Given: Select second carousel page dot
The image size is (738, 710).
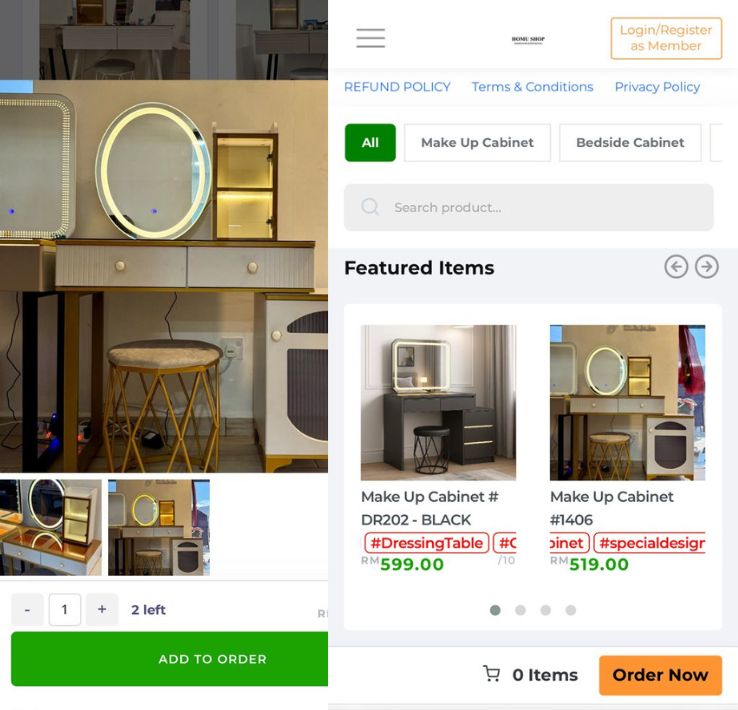Looking at the screenshot, I should [x=520, y=610].
